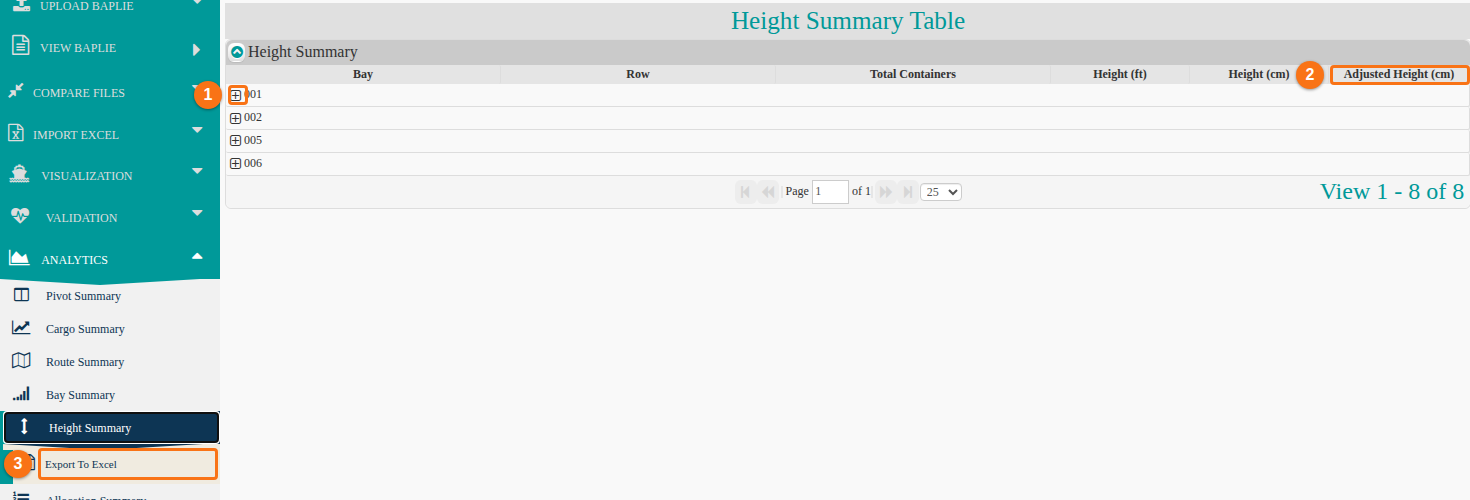Collapse the Analytics menu arrow
The width and height of the screenshot is (1470, 500).
[x=197, y=255]
